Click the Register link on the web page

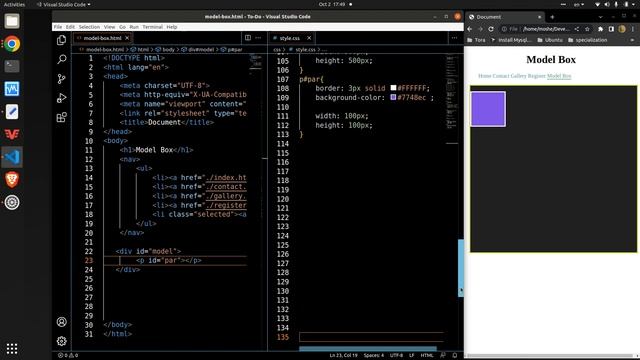pos(536,76)
